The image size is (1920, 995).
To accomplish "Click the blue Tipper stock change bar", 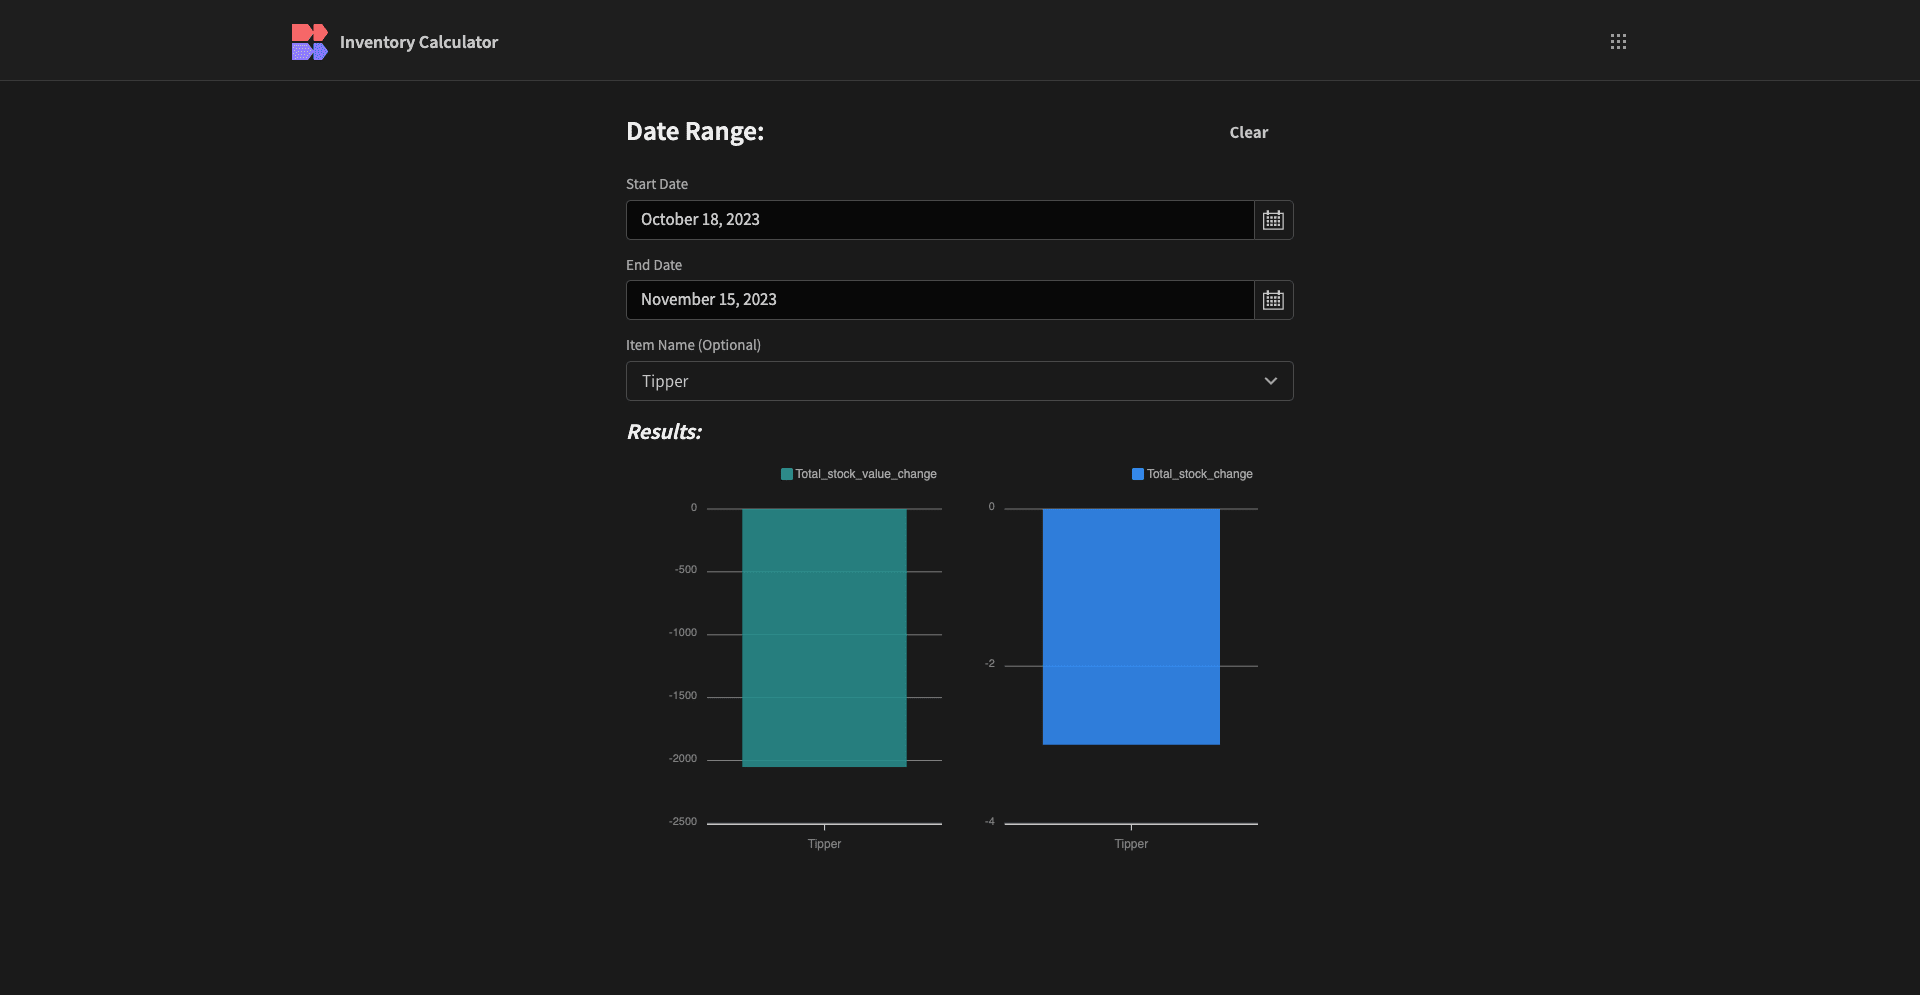I will tap(1131, 627).
